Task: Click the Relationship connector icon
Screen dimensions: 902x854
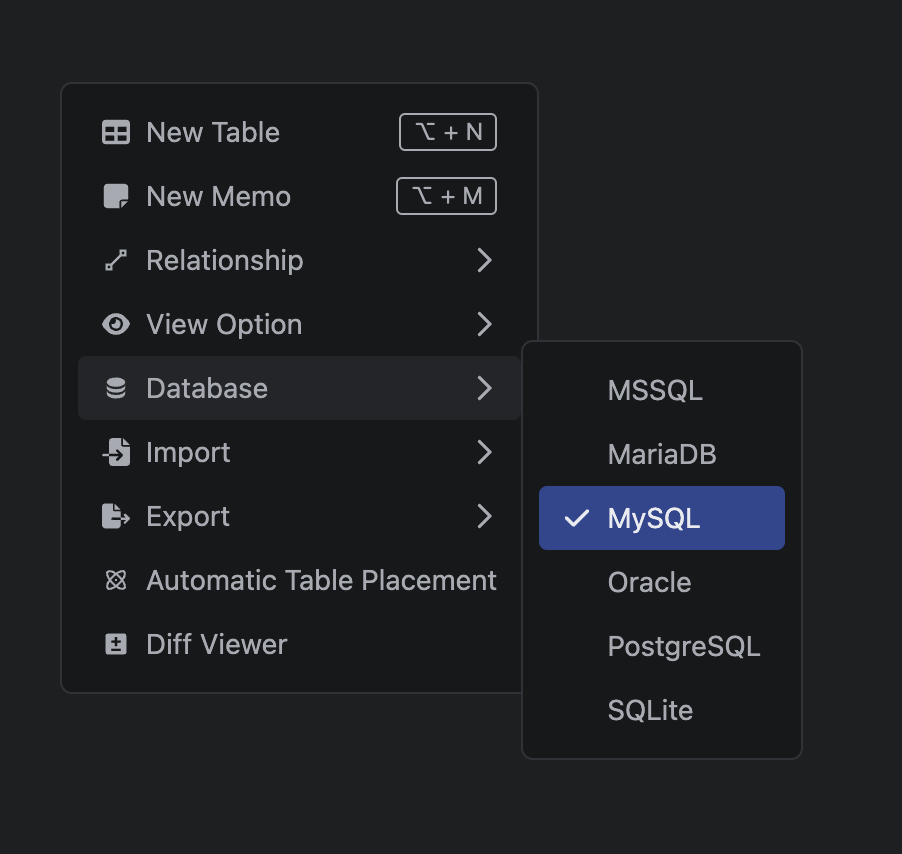Action: click(x=116, y=261)
